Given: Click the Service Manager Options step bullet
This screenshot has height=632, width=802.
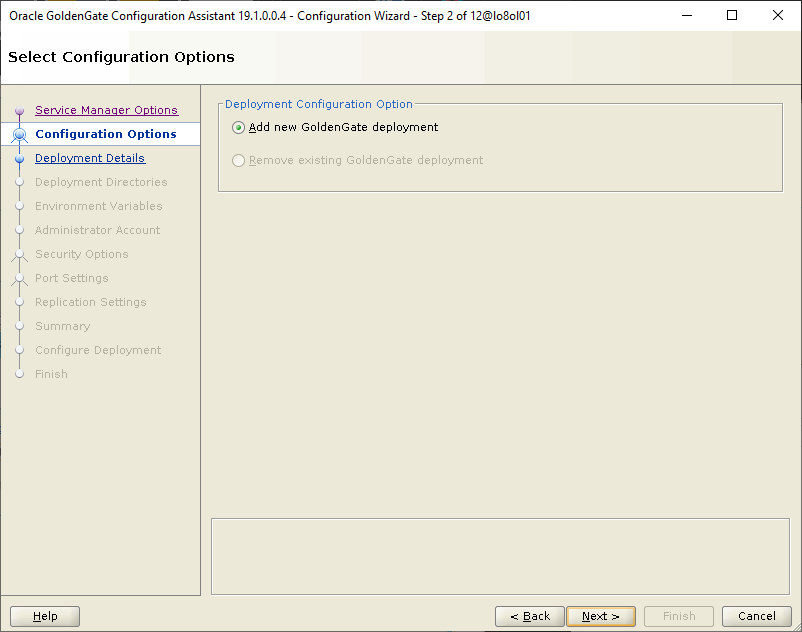Looking at the screenshot, I should pyautogui.click(x=20, y=111).
